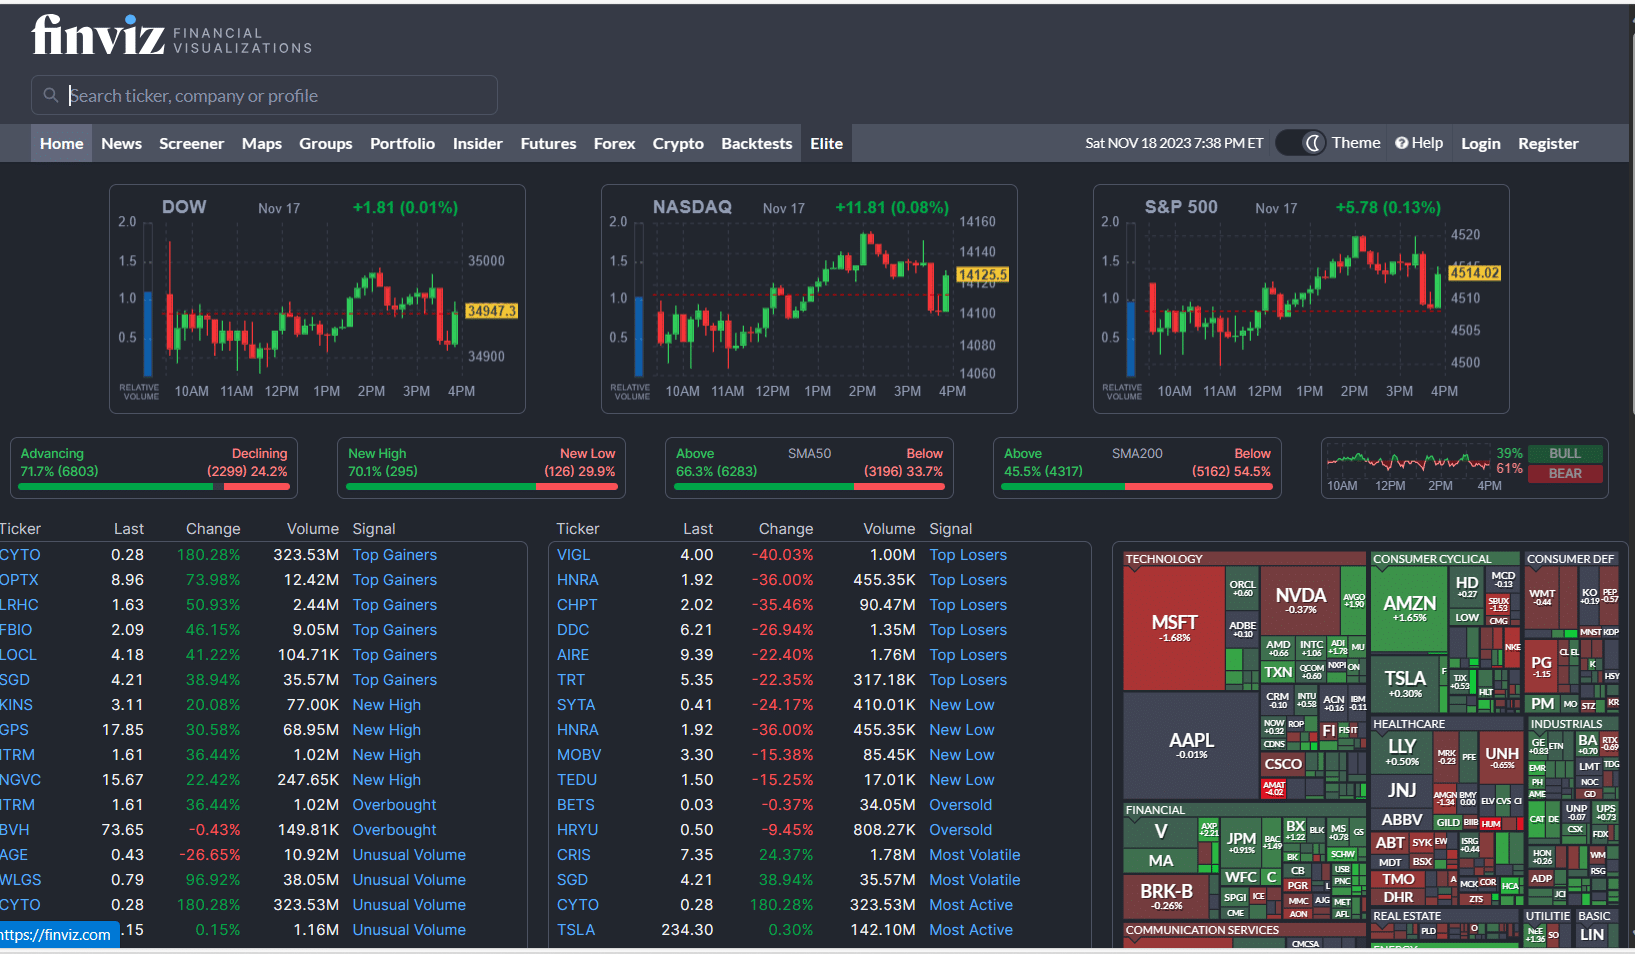Click the BRK-B tile in the heatmap
The height and width of the screenshot is (954, 1635).
click(x=1166, y=896)
